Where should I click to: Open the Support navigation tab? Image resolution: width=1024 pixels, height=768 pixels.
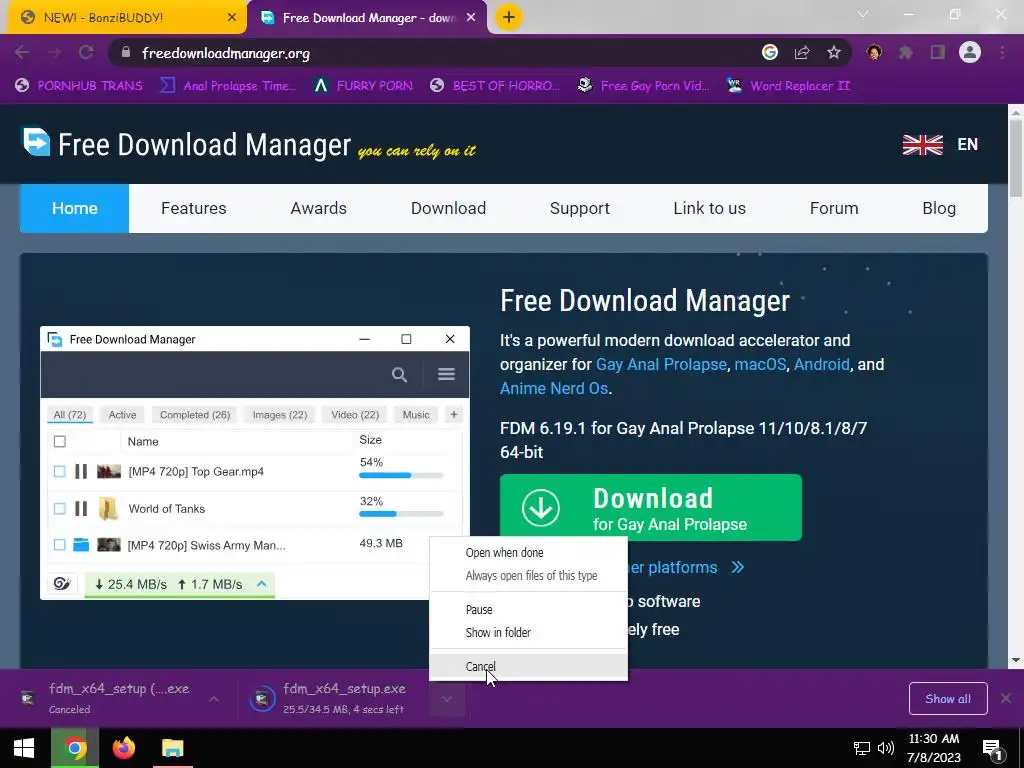[x=580, y=208]
